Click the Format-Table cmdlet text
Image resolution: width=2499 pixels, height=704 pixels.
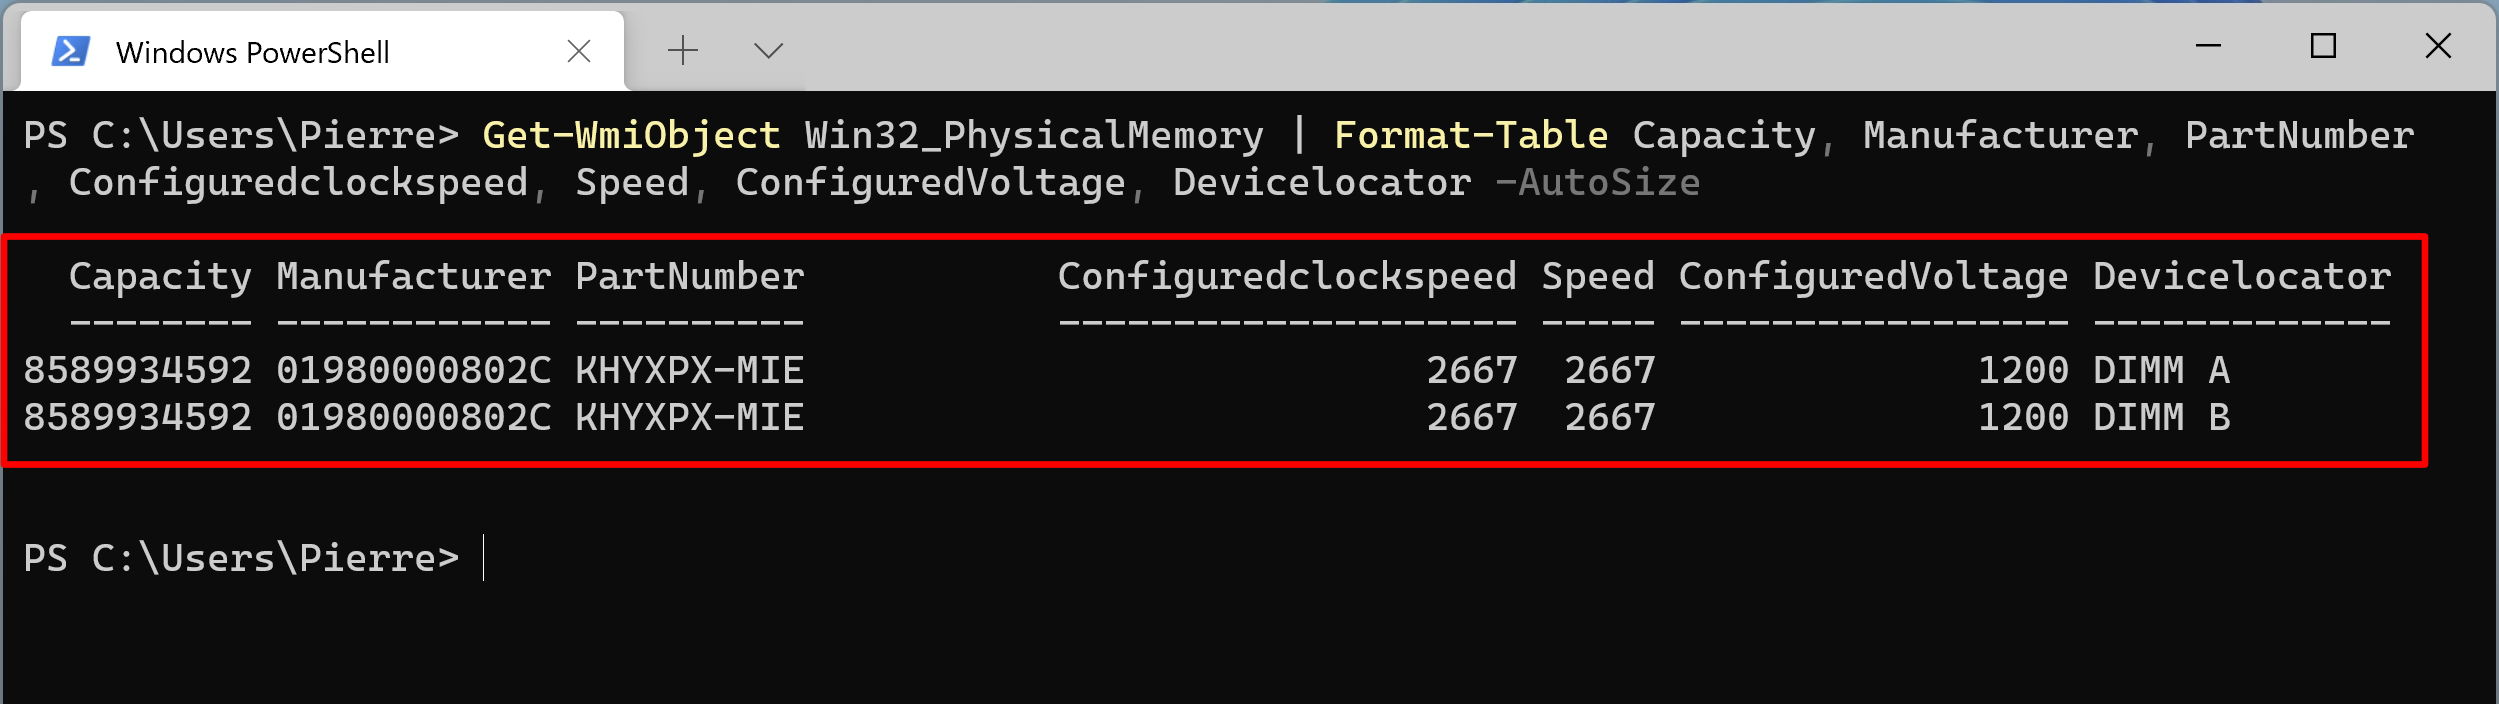1471,135
